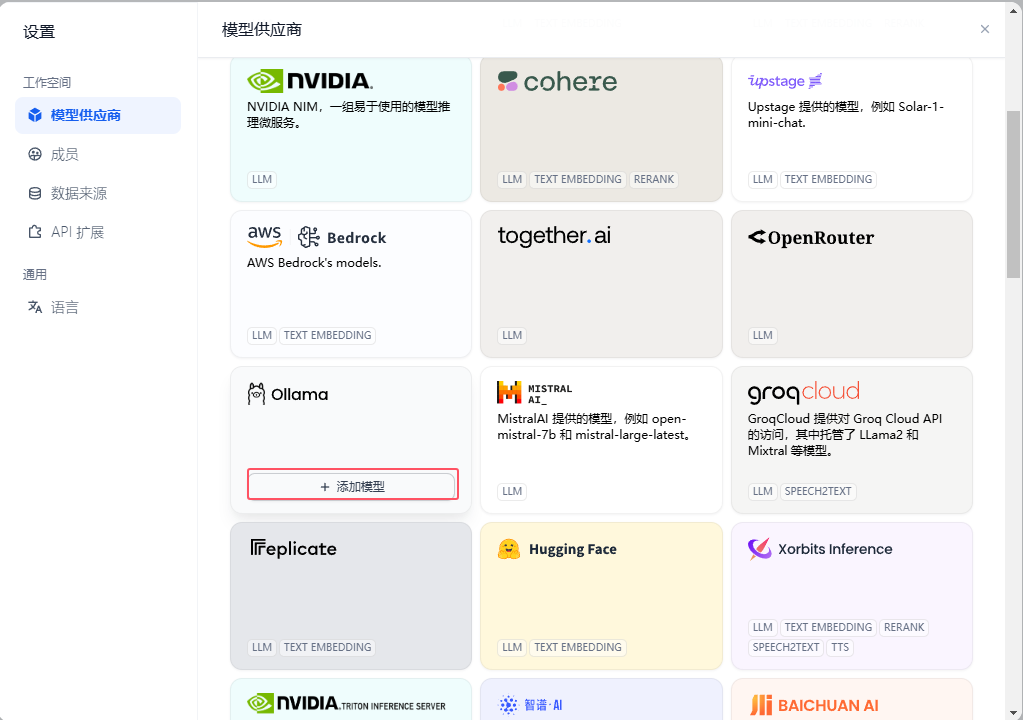This screenshot has height=720, width=1023.
Task: Open the API 扩展 section
Action: [x=77, y=232]
